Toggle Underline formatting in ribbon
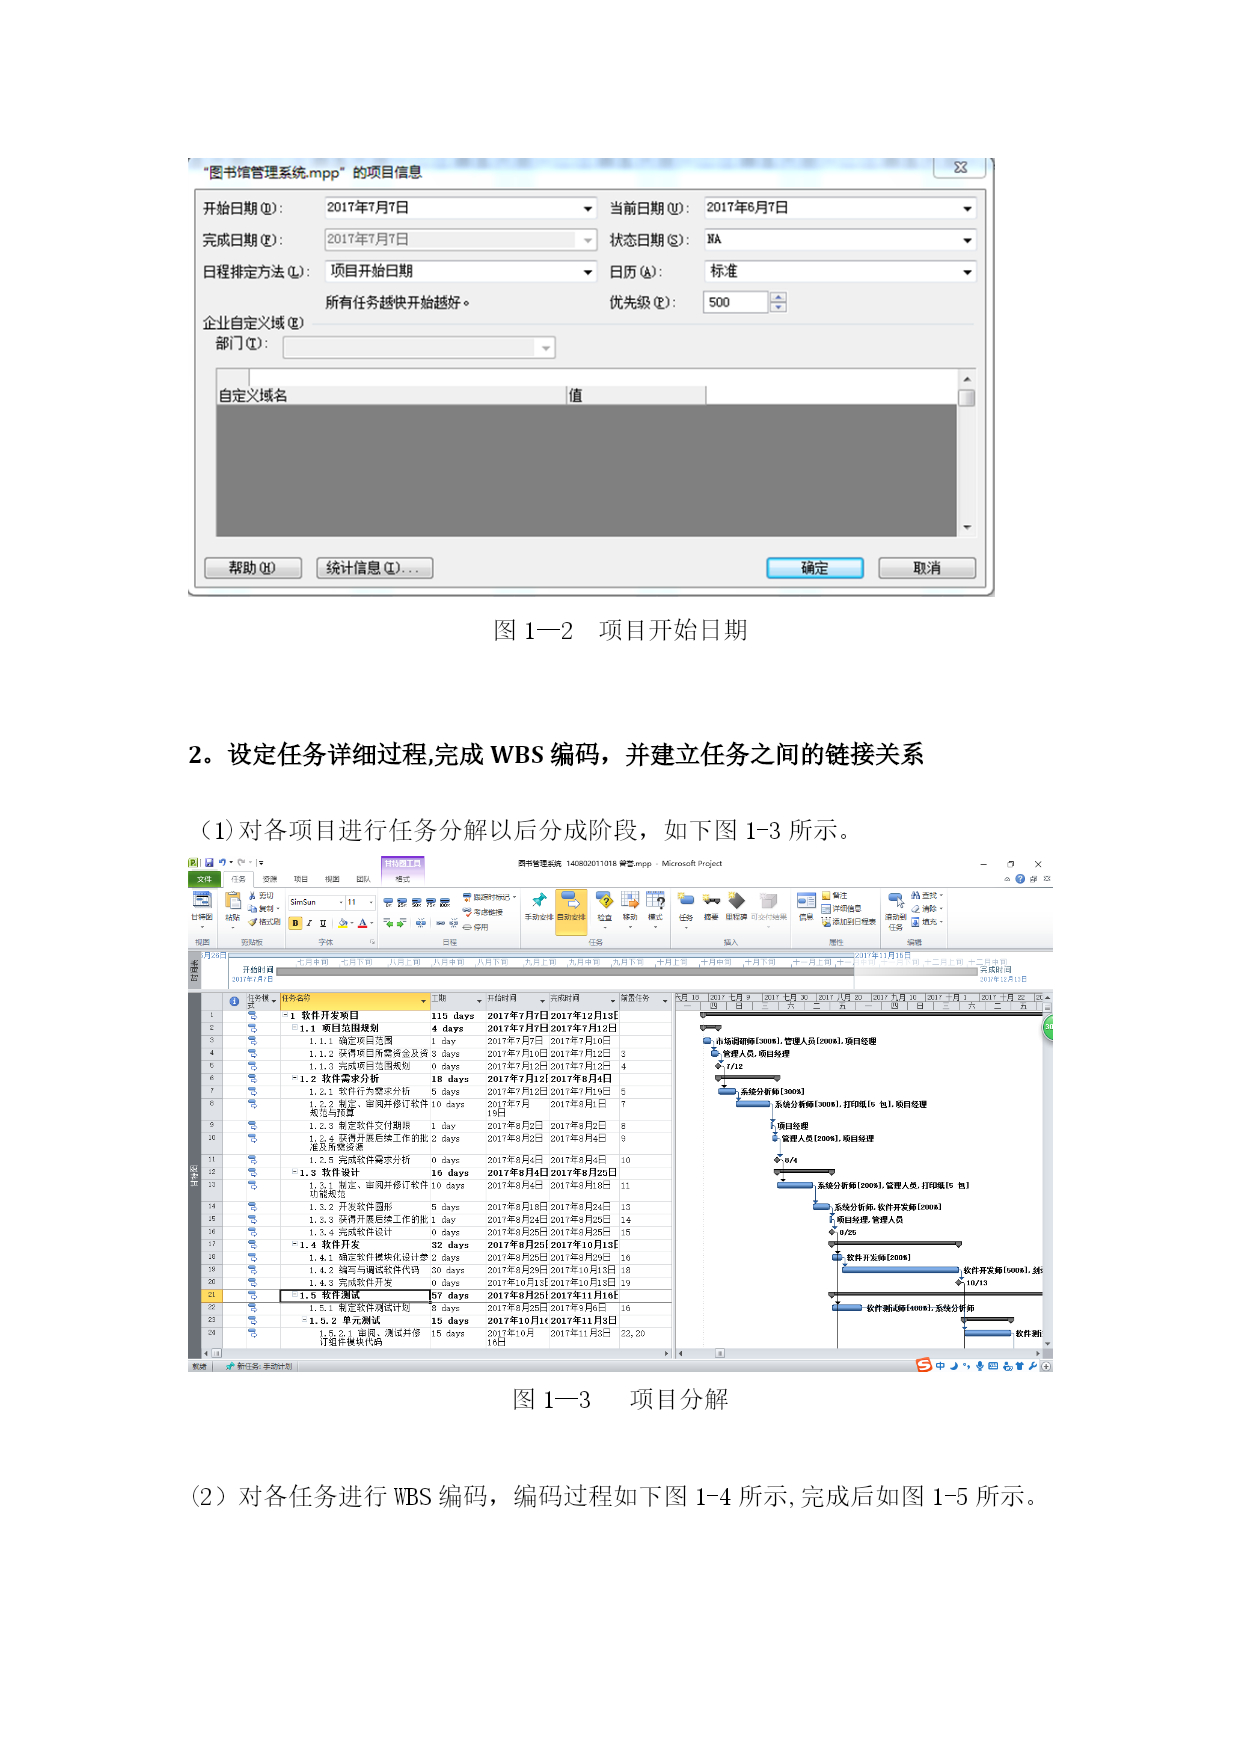Screen dimensions: 1241x1754 [x=323, y=923]
